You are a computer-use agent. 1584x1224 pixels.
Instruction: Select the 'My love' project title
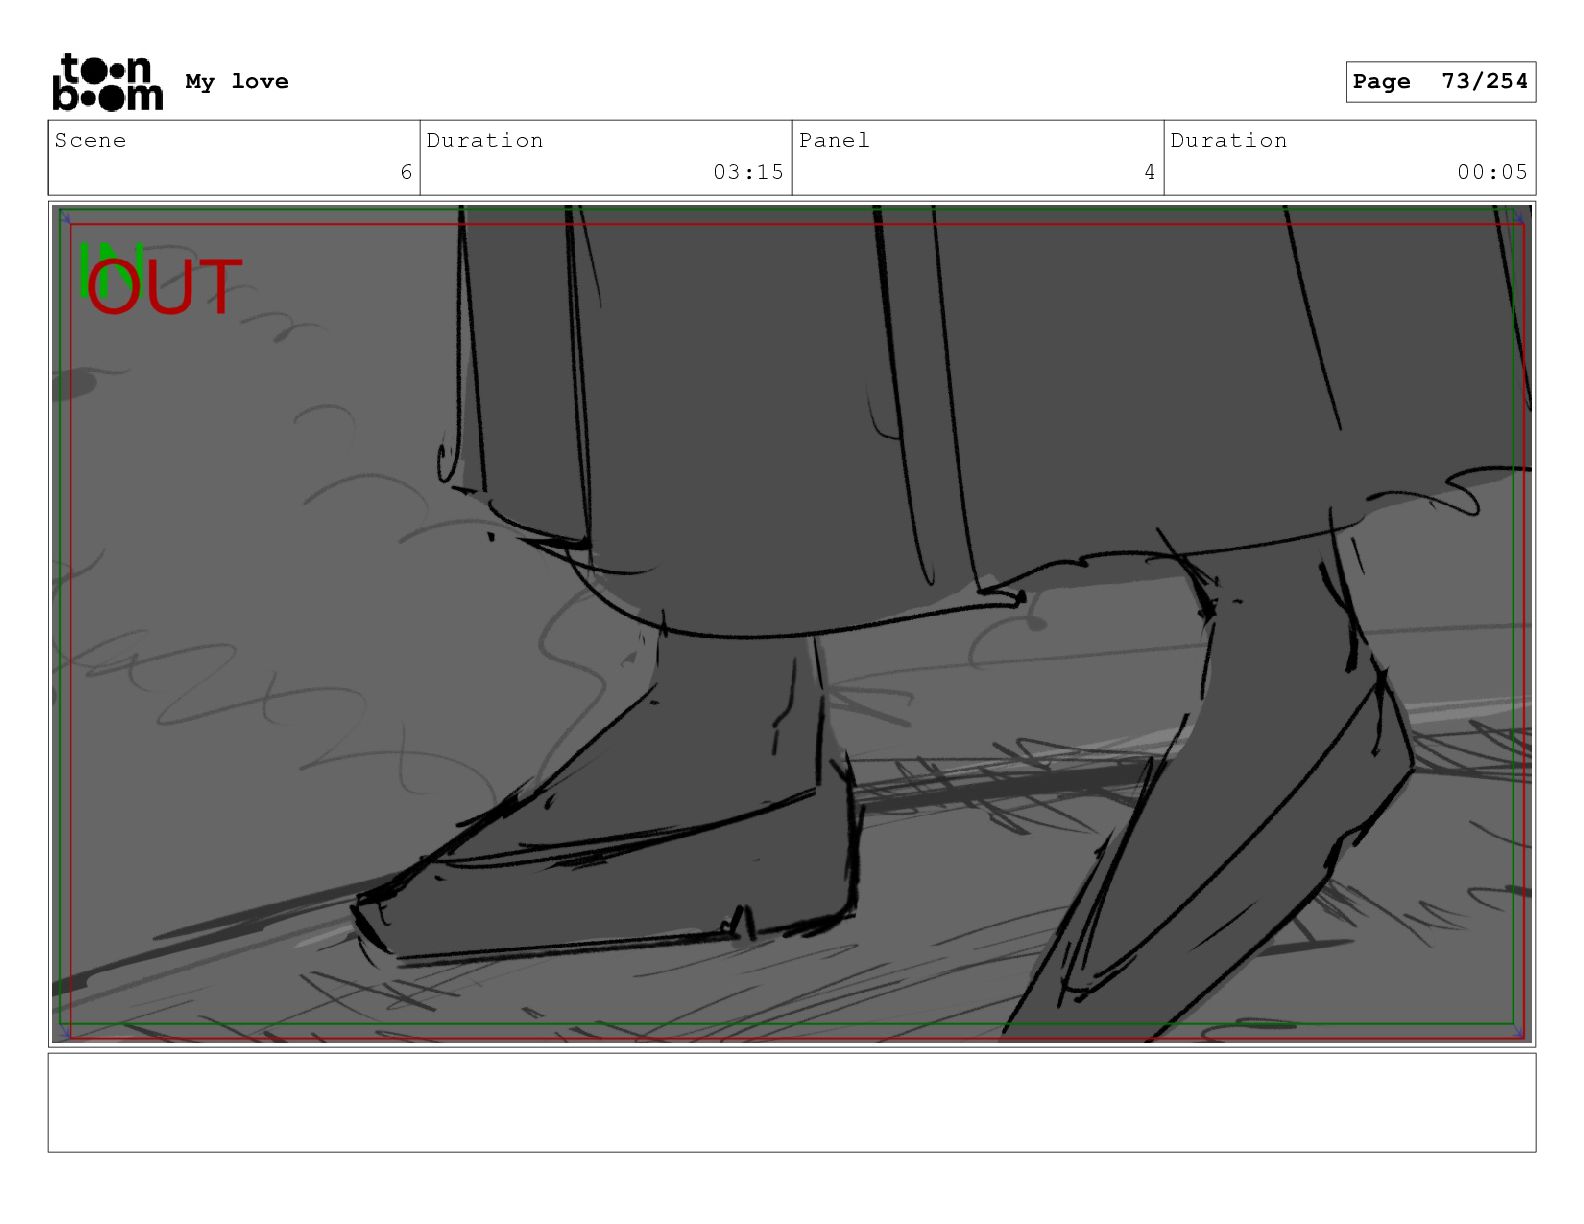tap(237, 82)
